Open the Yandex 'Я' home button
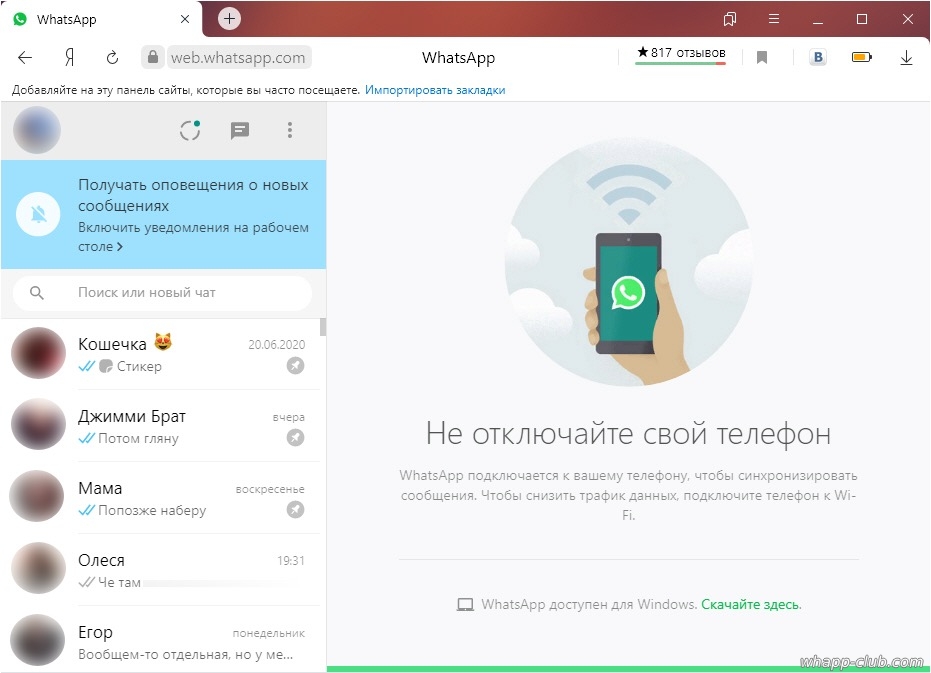 tap(69, 58)
